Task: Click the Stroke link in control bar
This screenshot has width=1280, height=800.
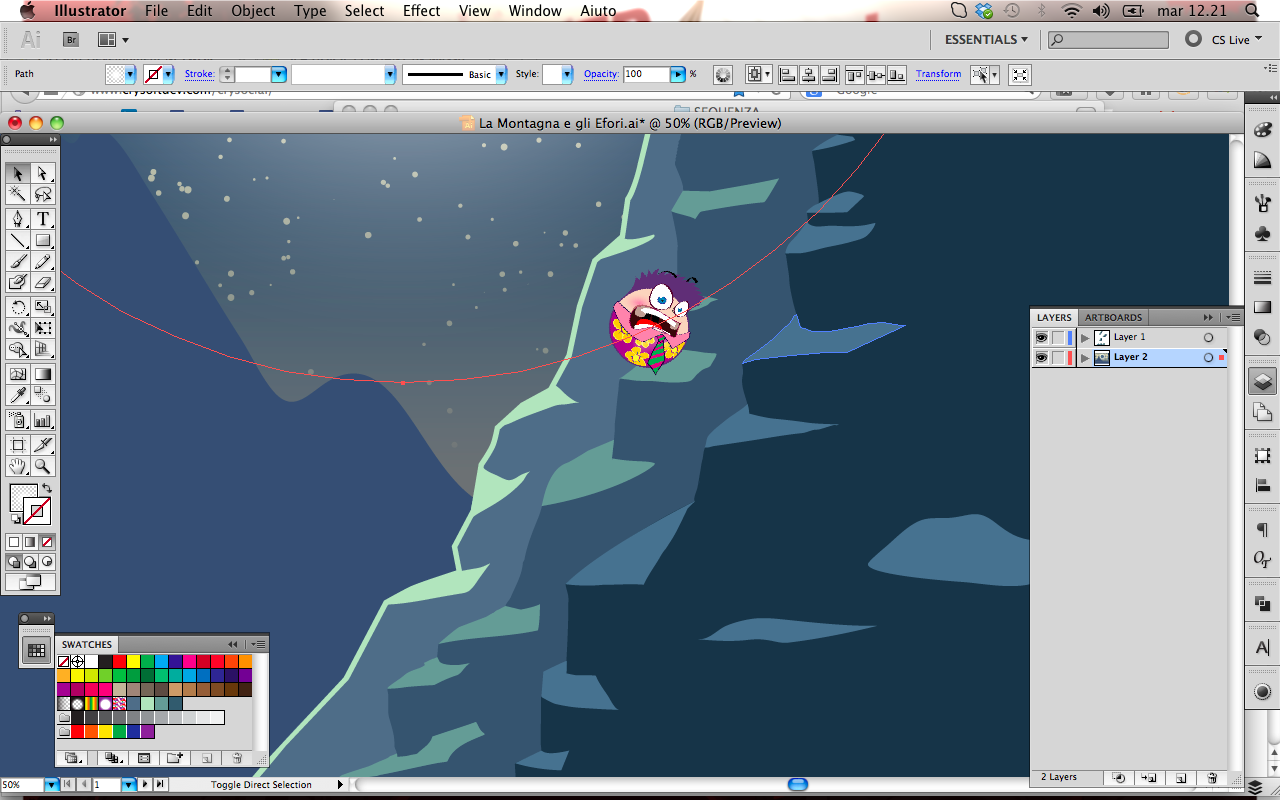Action: (199, 74)
